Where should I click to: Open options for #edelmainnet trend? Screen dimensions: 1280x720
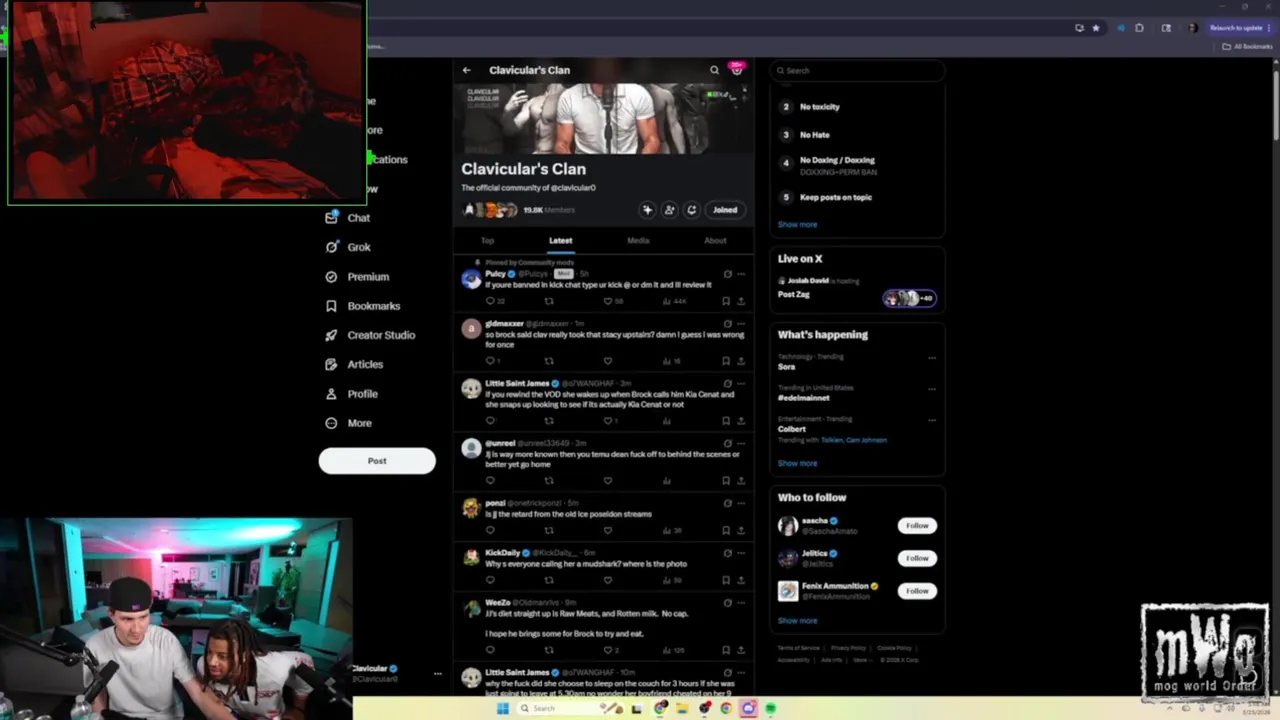click(x=932, y=388)
